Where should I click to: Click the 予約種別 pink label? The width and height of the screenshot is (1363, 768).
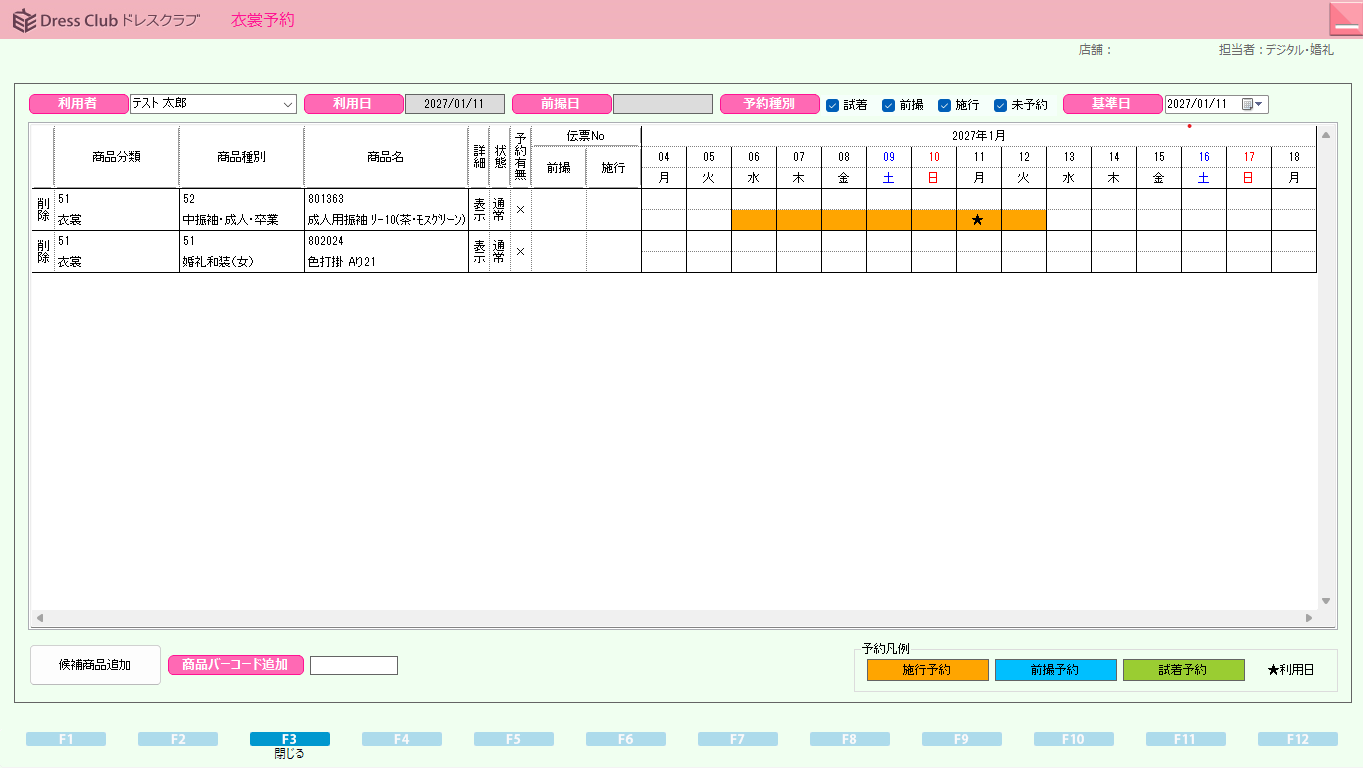click(x=769, y=104)
